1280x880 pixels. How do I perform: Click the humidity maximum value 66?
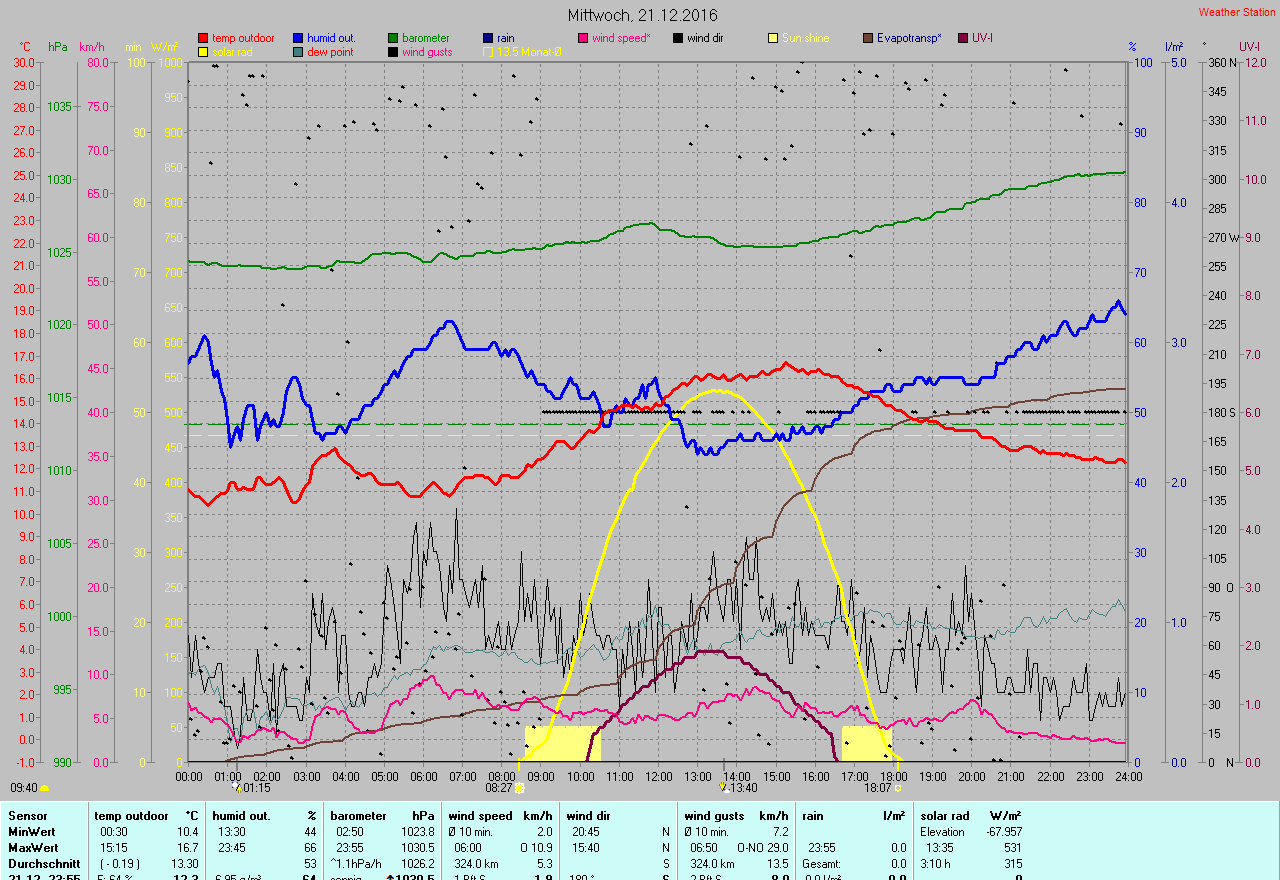(310, 848)
